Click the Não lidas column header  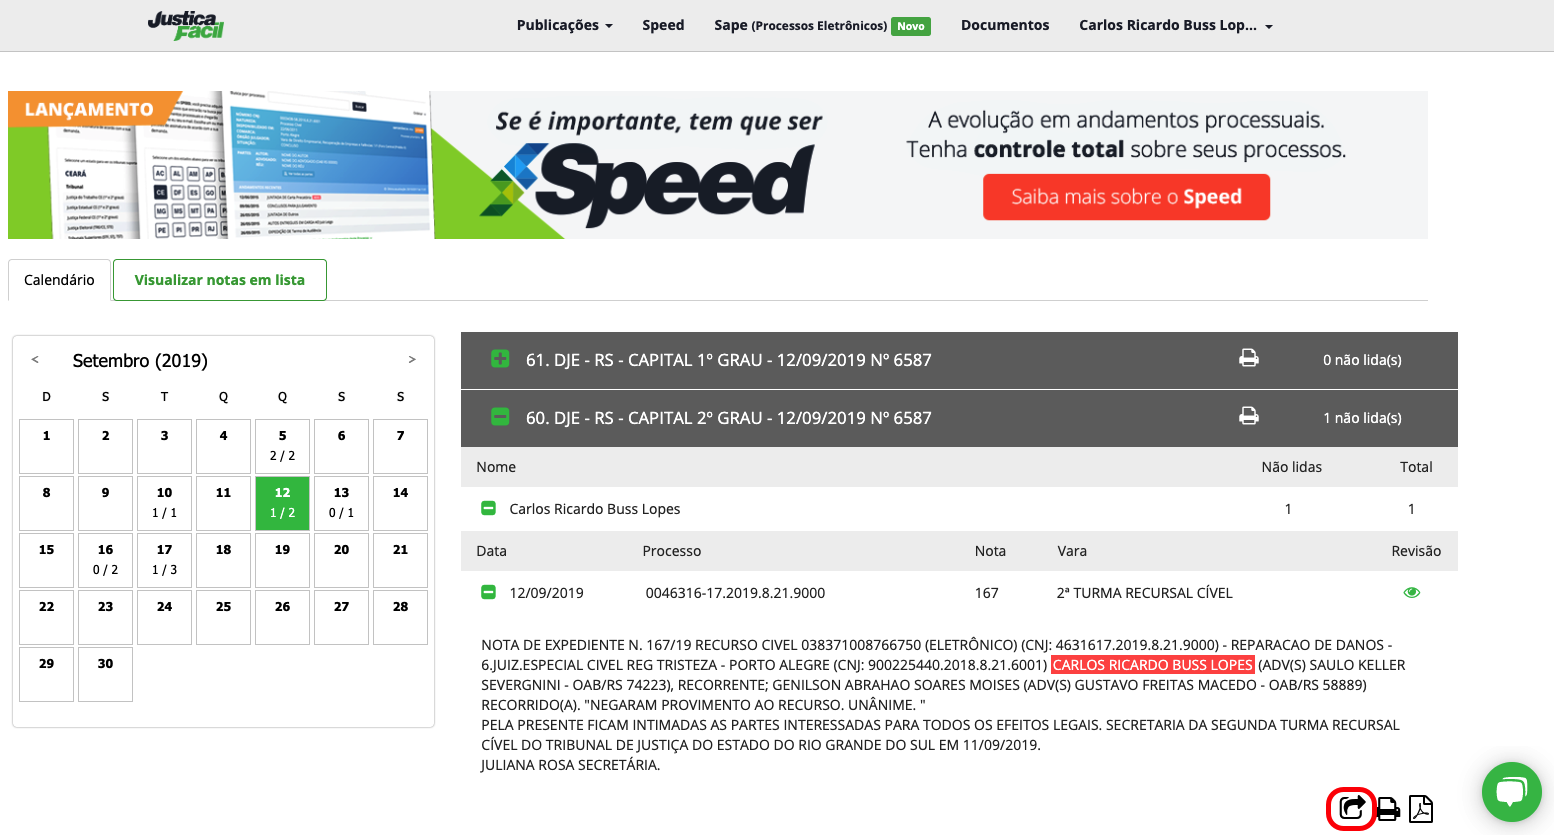click(1292, 467)
